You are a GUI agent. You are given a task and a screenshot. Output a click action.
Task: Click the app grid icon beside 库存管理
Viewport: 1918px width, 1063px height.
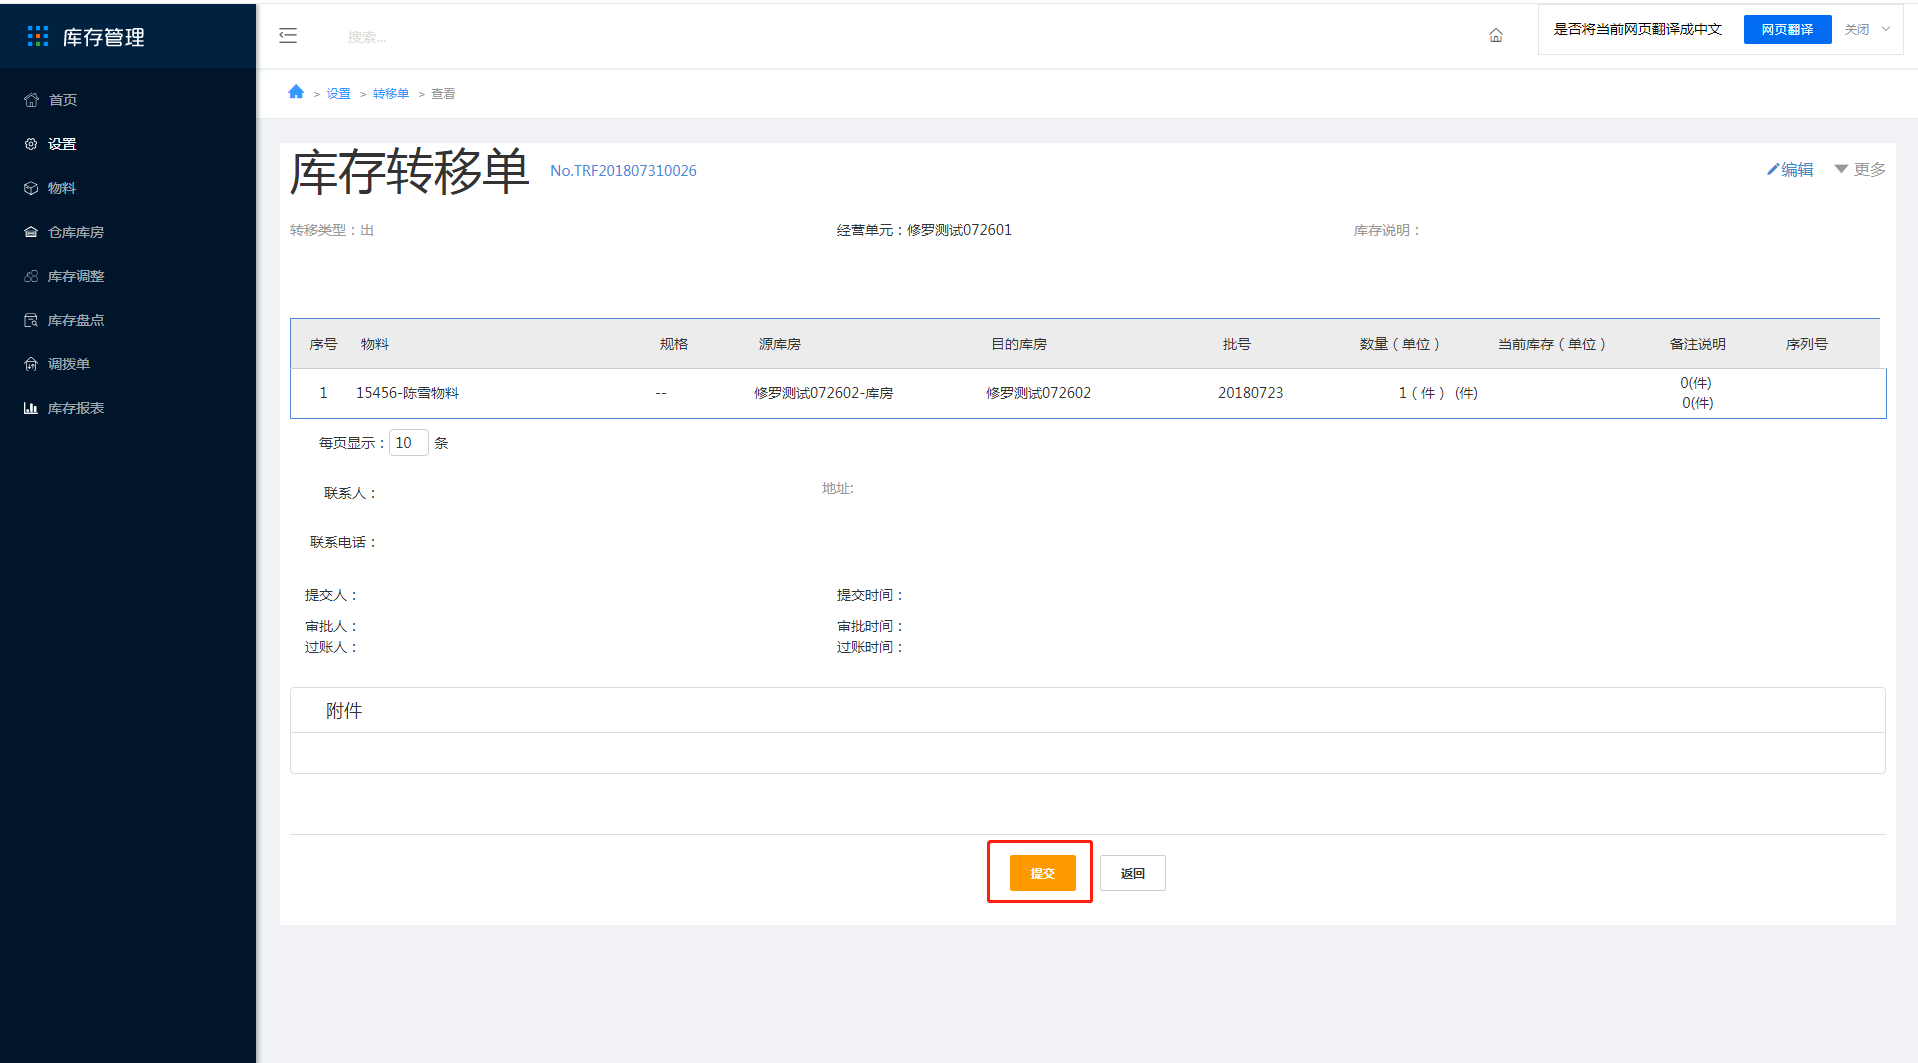pyautogui.click(x=38, y=36)
